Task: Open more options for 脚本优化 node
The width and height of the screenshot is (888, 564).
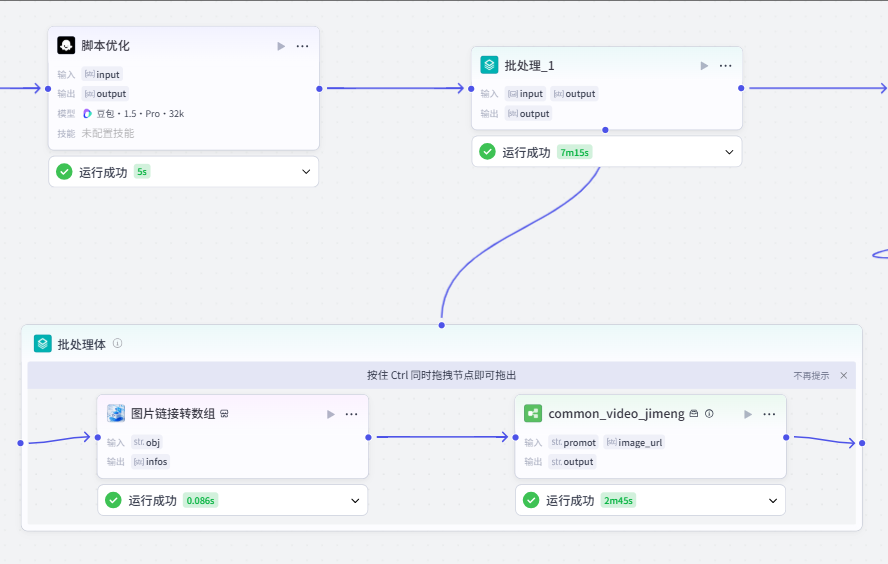Action: point(302,46)
